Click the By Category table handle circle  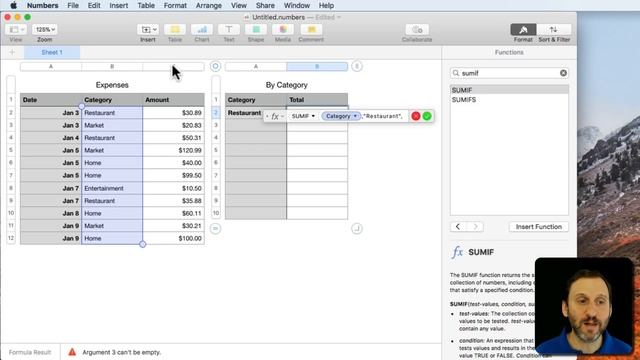tap(216, 66)
